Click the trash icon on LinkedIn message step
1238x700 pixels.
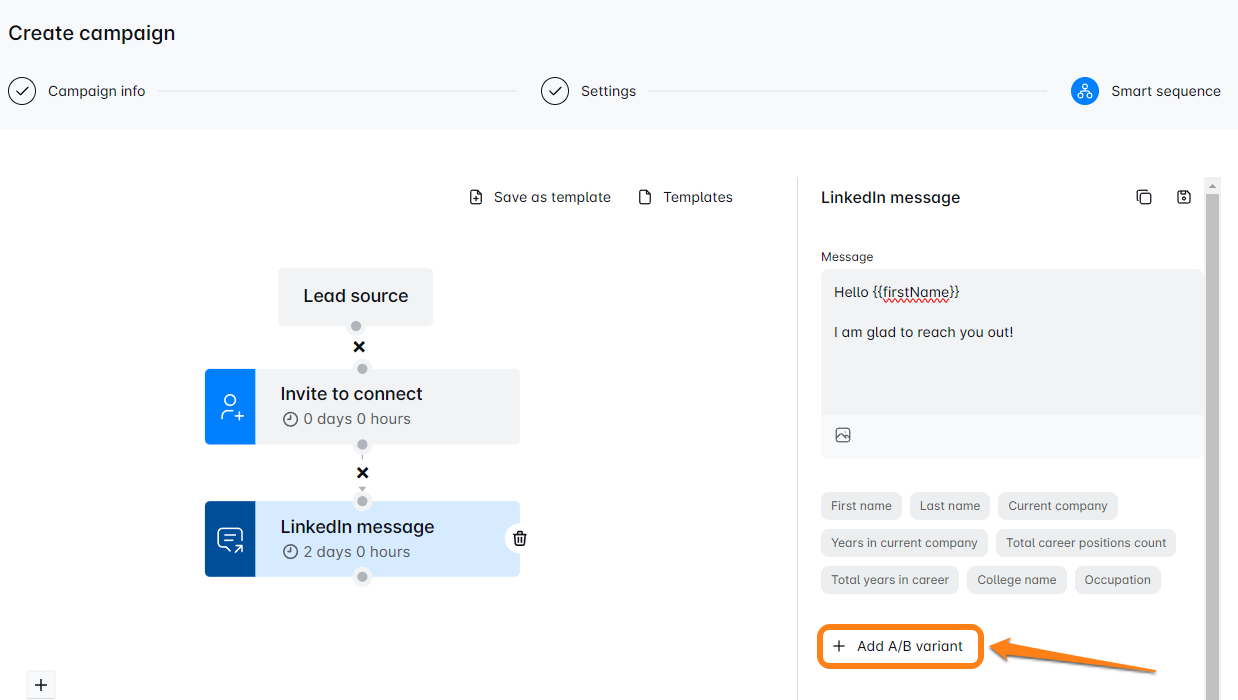(519, 539)
